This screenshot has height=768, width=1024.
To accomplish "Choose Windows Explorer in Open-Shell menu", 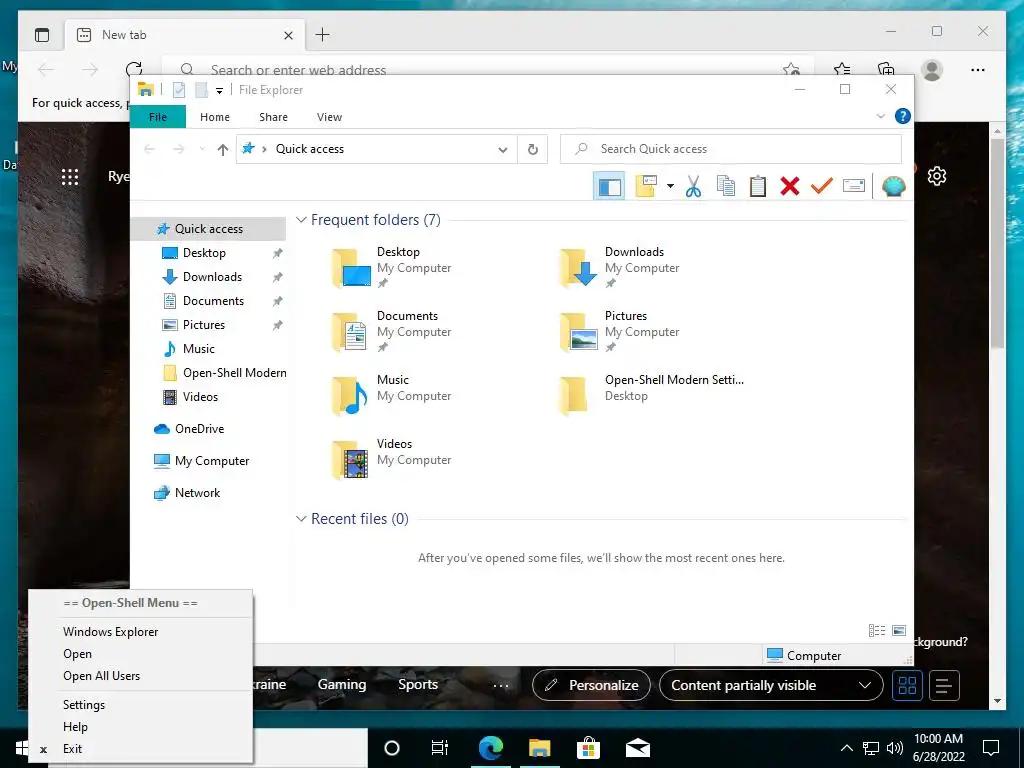I will point(140,632).
